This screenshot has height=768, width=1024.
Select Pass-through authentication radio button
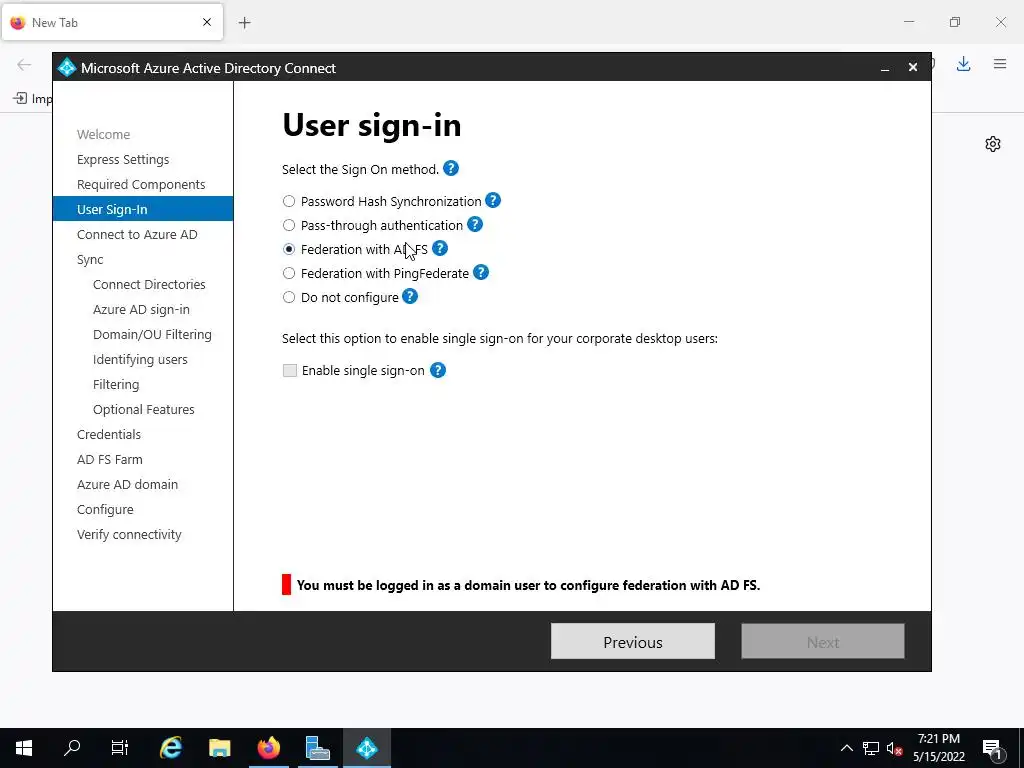click(289, 225)
